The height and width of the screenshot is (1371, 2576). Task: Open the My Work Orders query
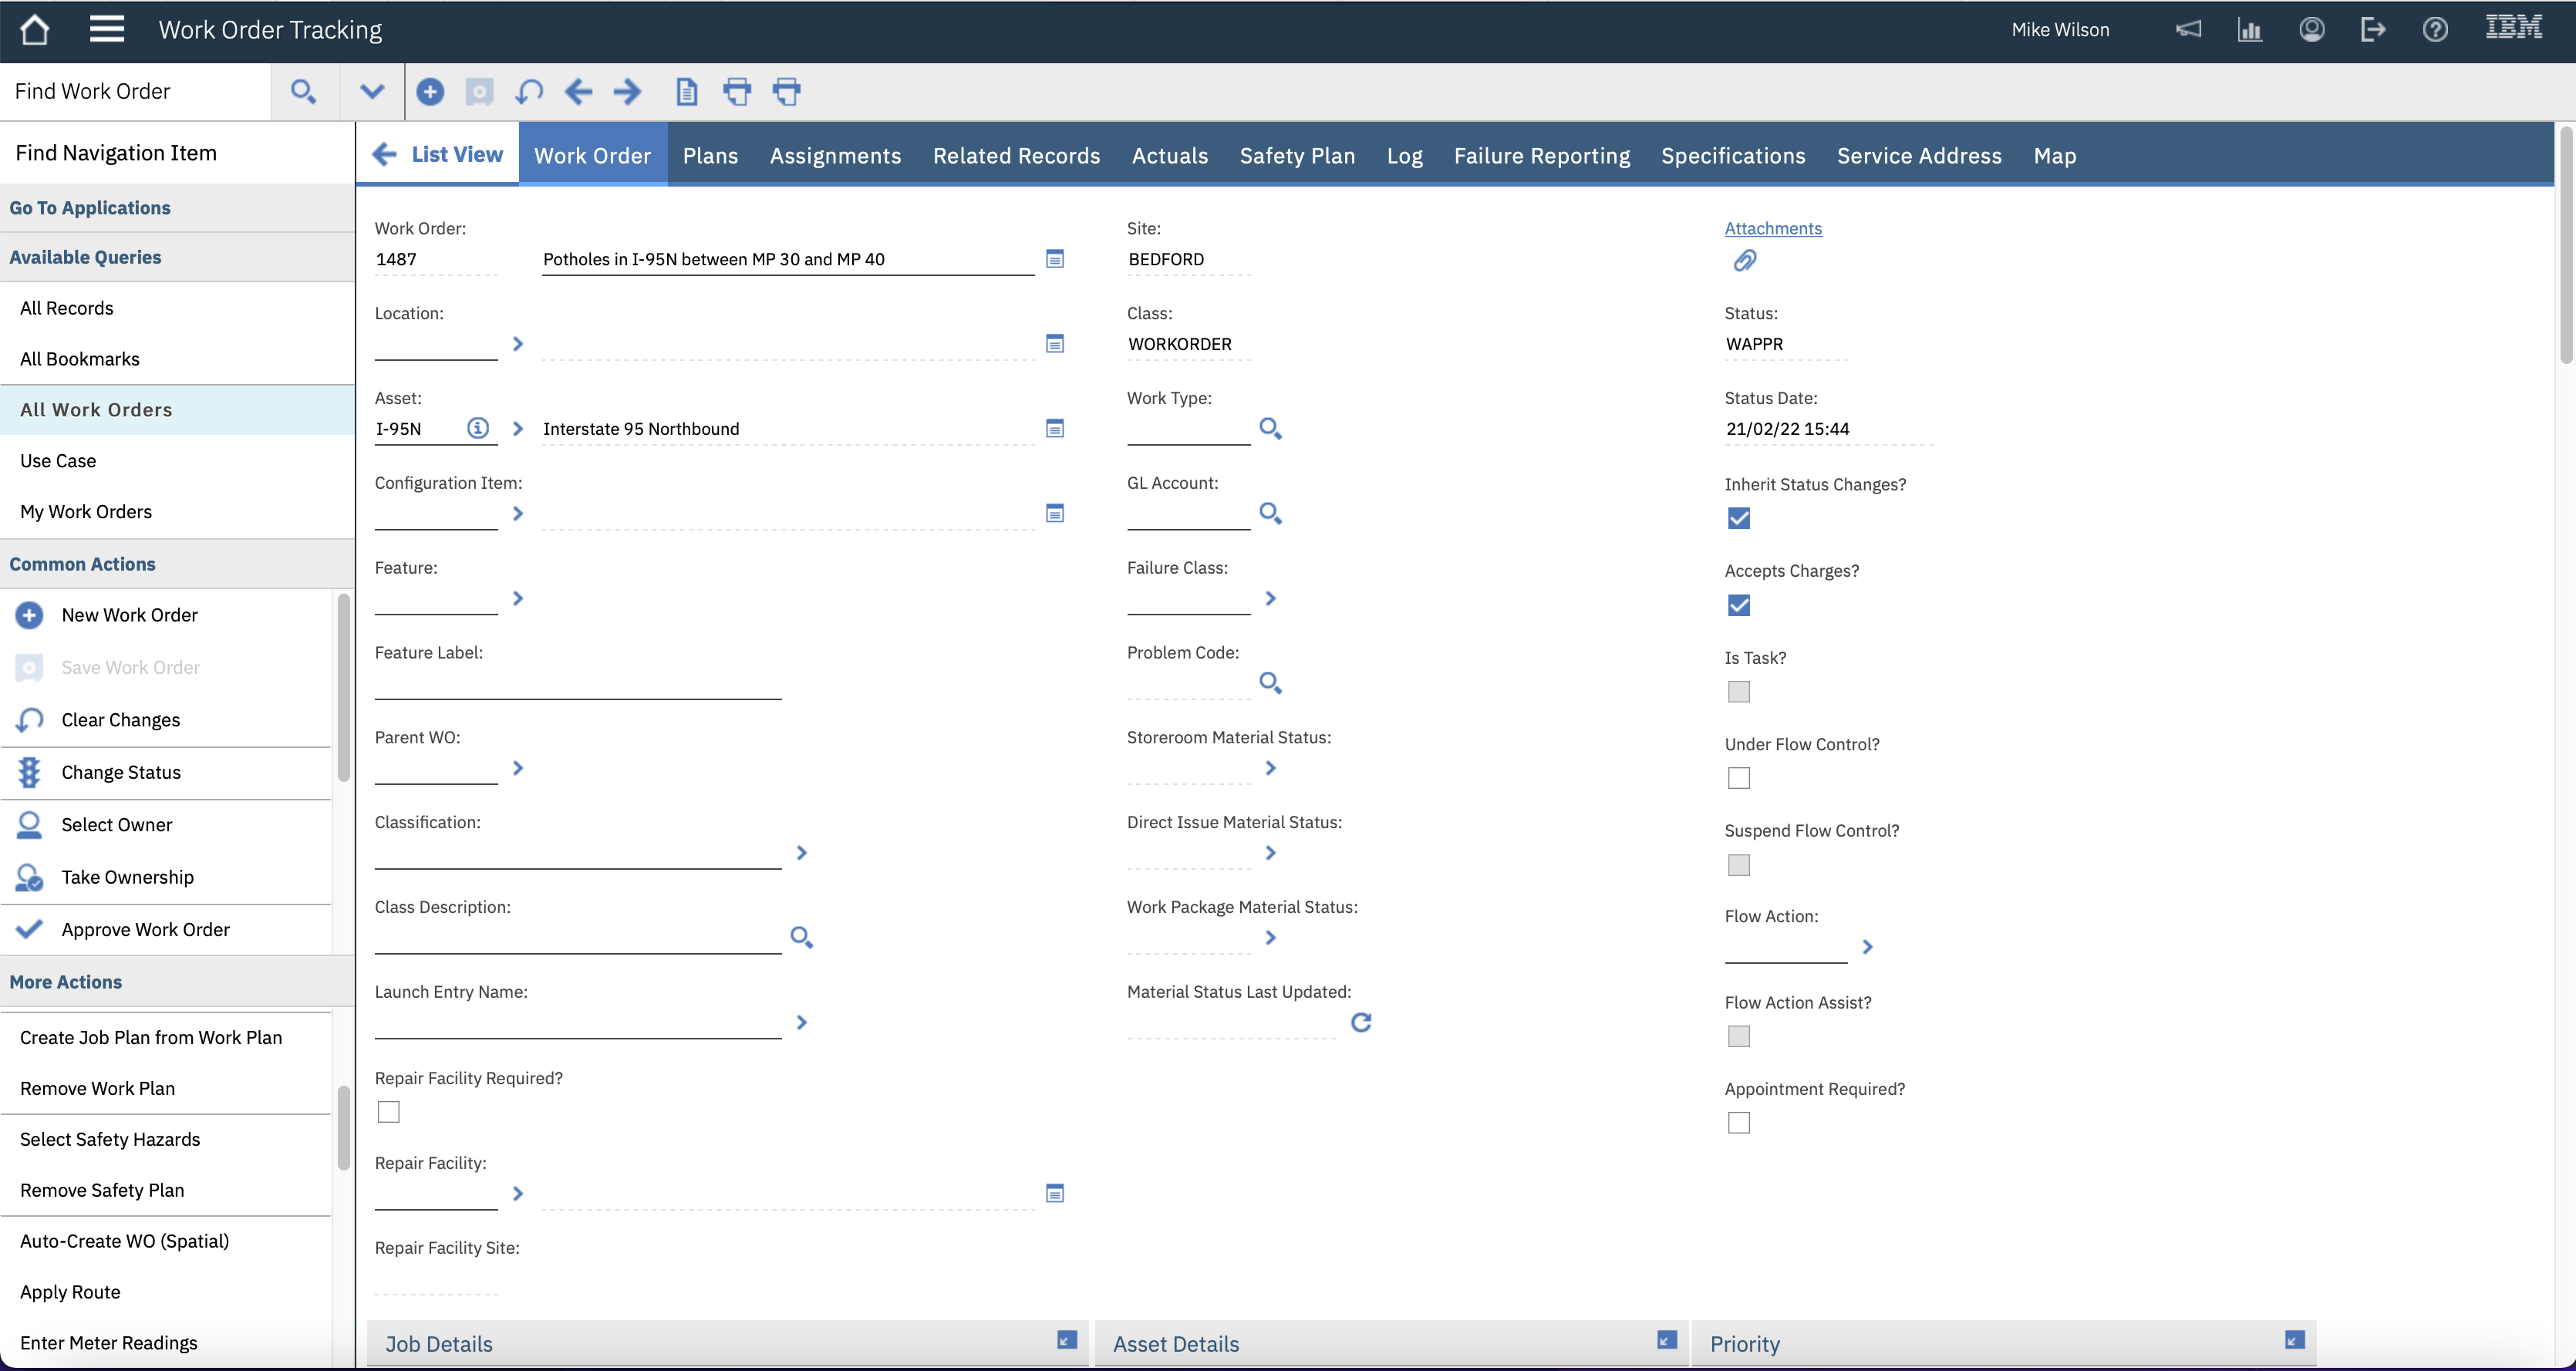(x=86, y=511)
